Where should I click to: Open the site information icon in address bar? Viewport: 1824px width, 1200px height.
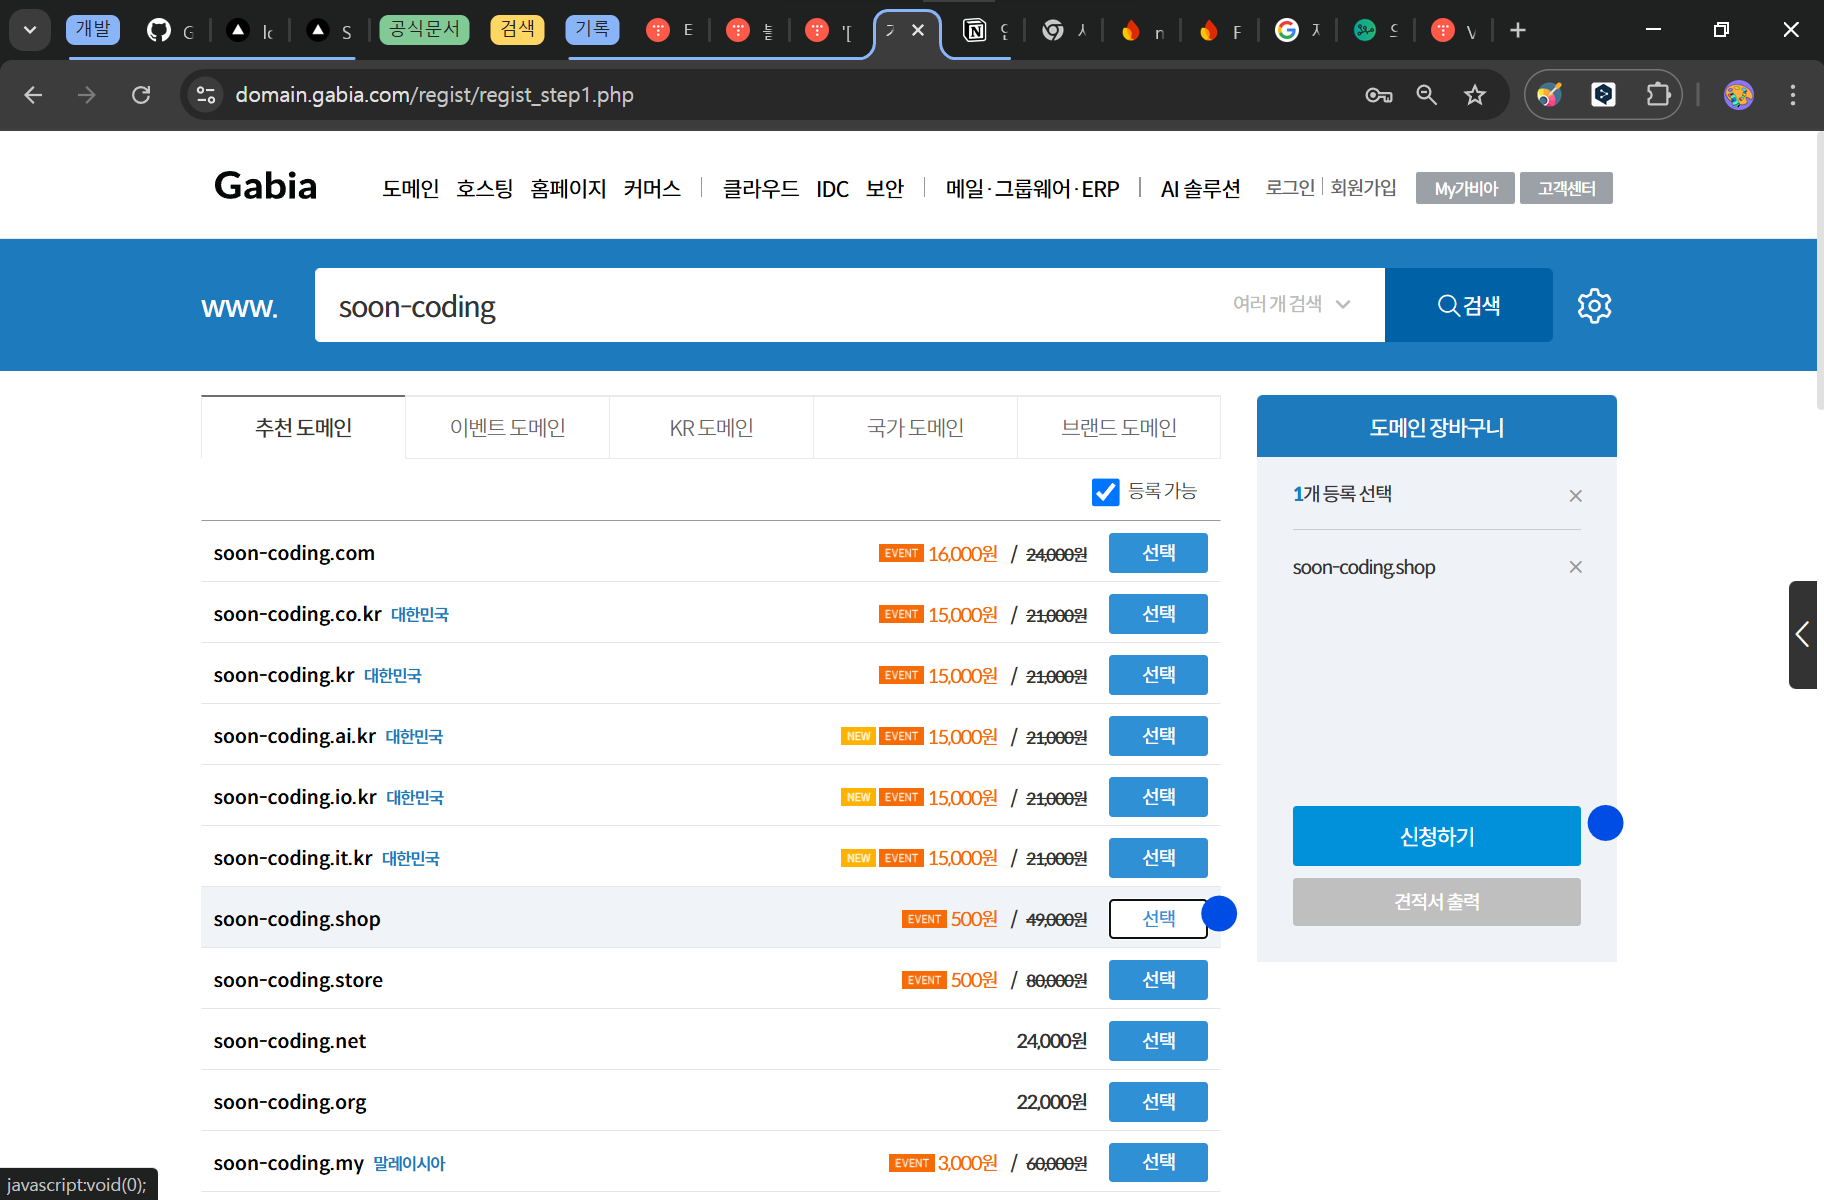tap(206, 95)
